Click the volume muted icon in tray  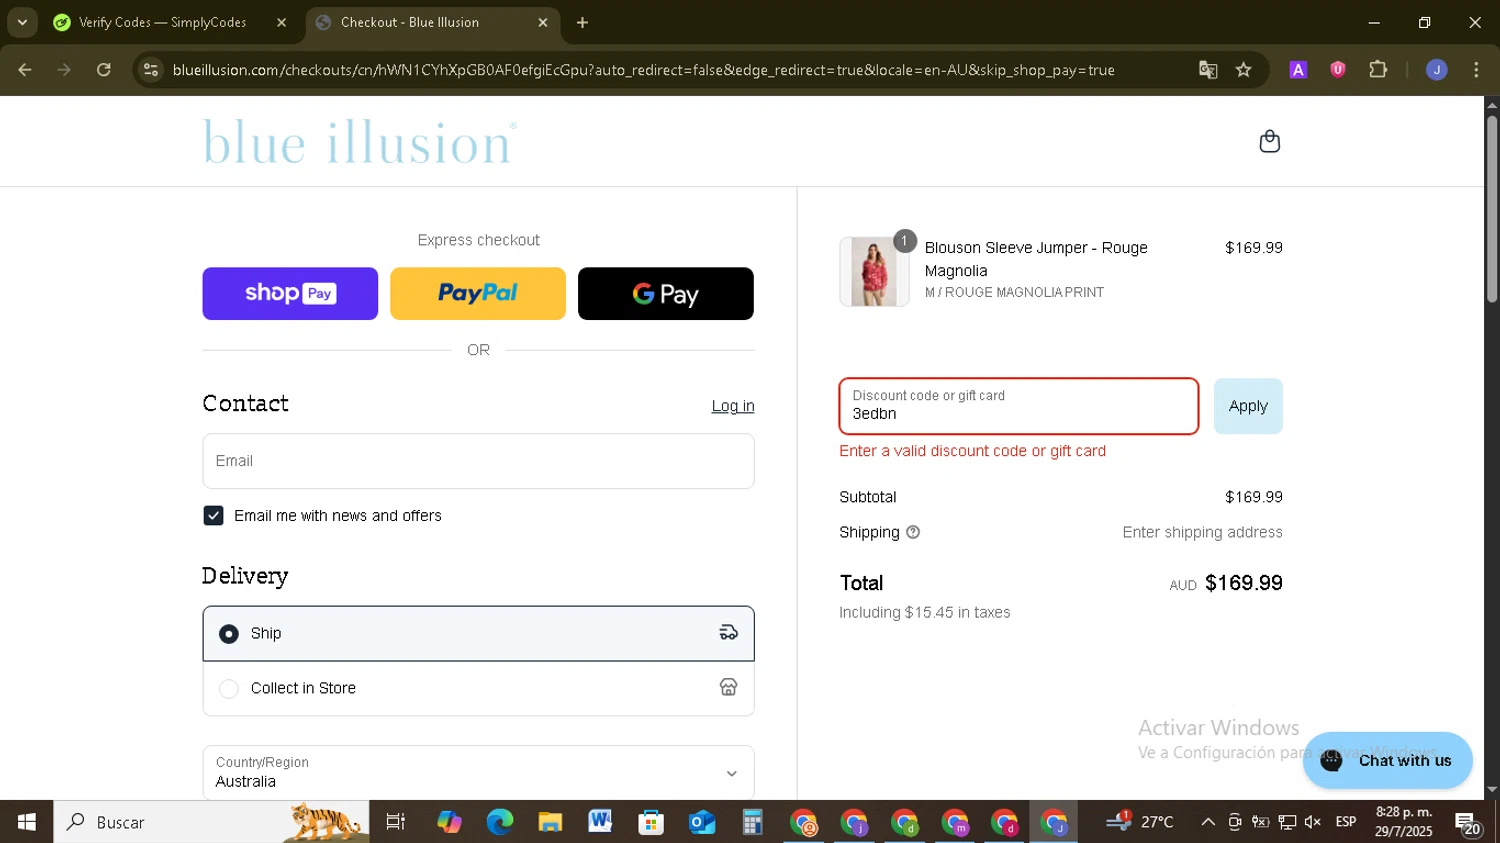pyautogui.click(x=1313, y=822)
